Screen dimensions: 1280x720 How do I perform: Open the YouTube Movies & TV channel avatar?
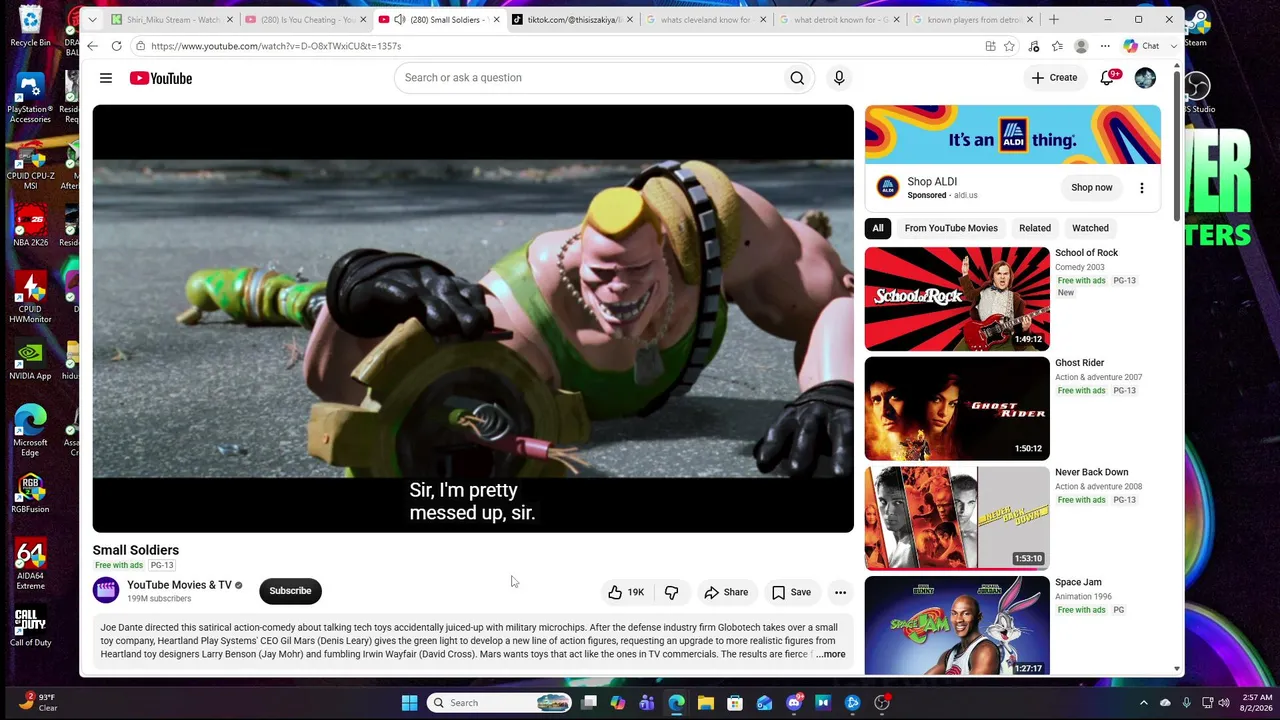point(106,590)
